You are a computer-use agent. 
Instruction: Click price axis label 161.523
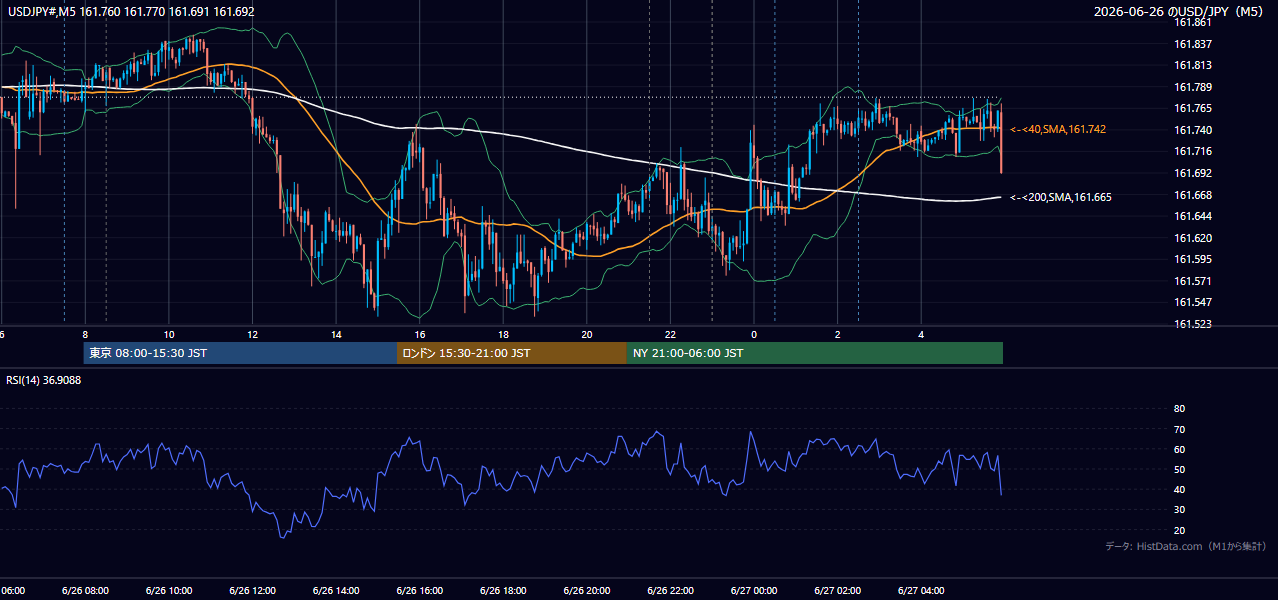click(x=1194, y=324)
